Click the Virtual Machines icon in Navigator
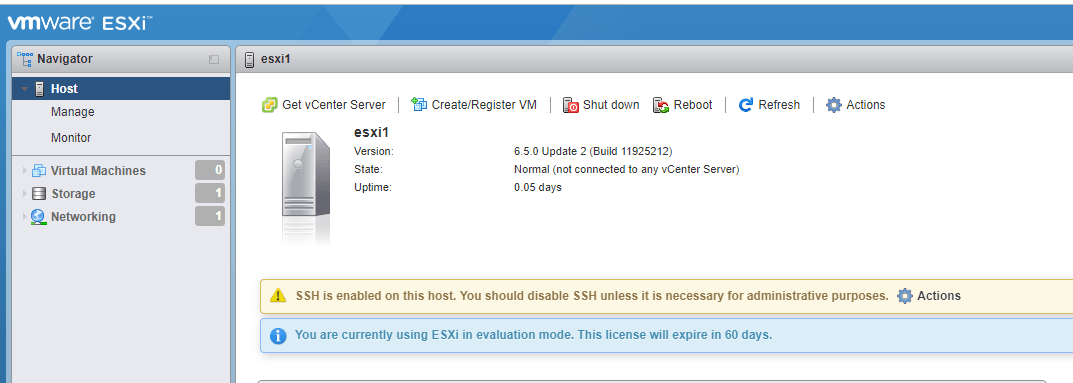The height and width of the screenshot is (383, 1073). pyautogui.click(x=39, y=170)
